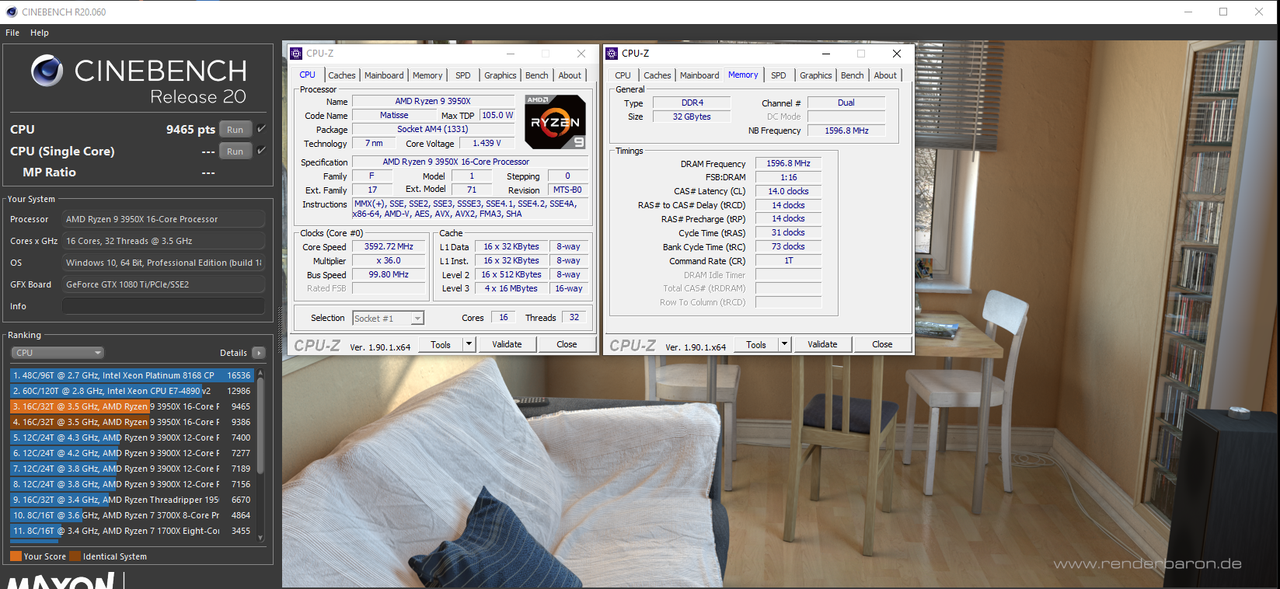The height and width of the screenshot is (589, 1280).
Task: Click Tools button in right CPU-Z
Action: coord(756,344)
